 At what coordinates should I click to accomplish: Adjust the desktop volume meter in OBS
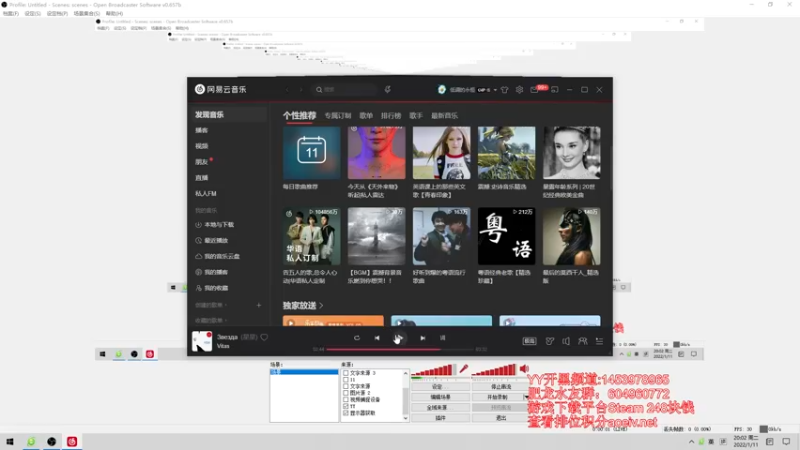click(494, 370)
